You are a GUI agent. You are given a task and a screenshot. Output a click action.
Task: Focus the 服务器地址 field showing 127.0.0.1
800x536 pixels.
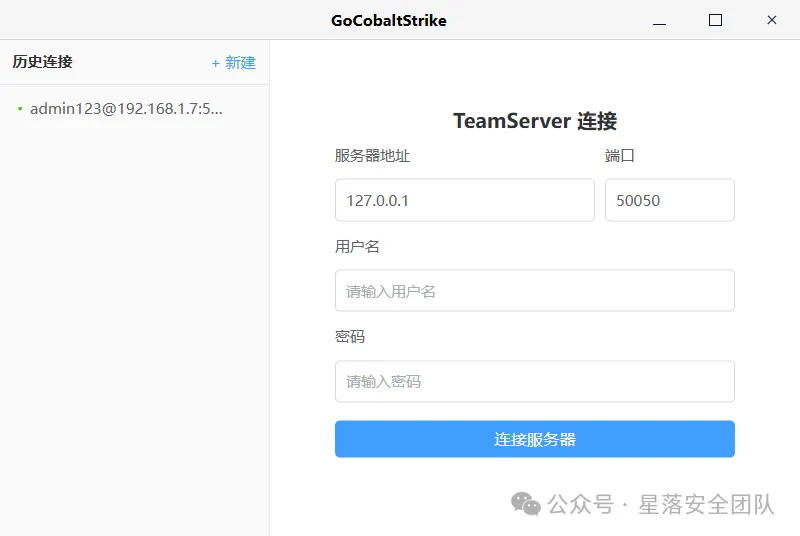[465, 200]
